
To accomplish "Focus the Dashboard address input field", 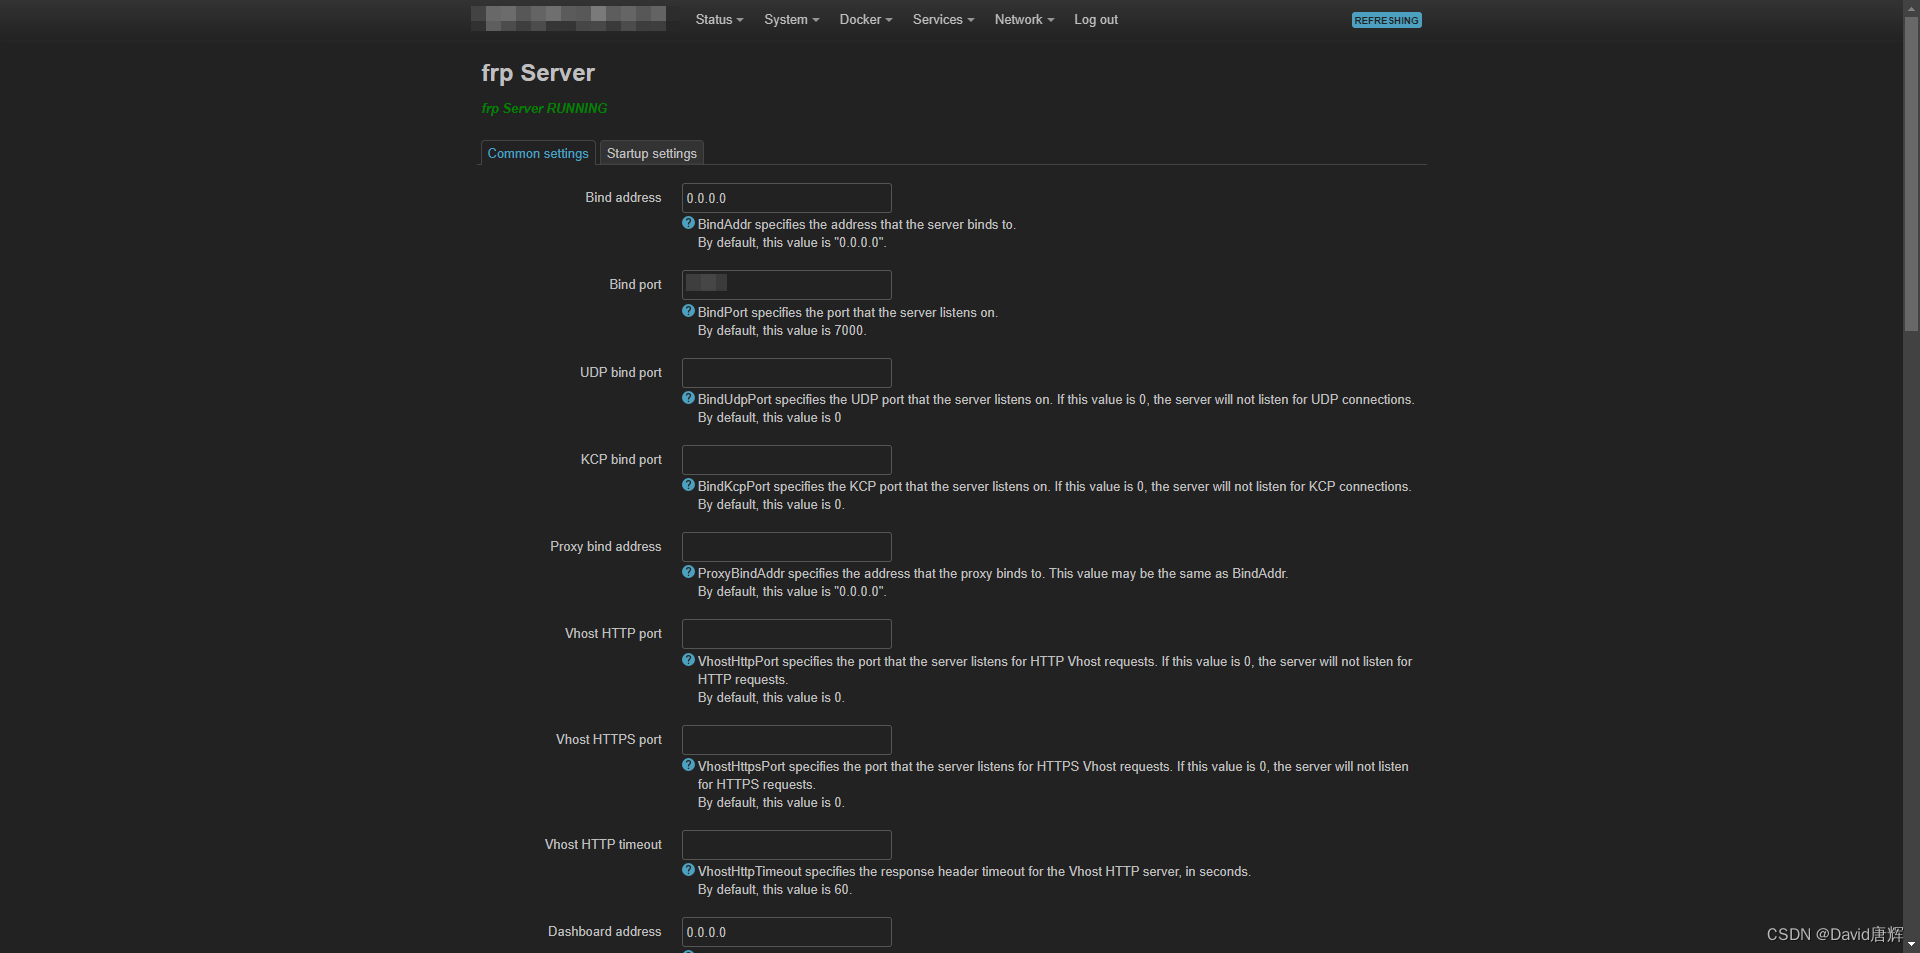I will tap(786, 932).
